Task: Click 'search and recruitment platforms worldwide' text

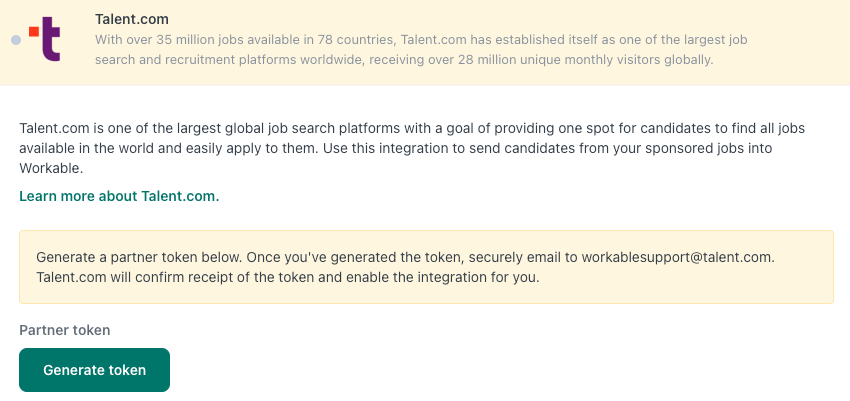Action: coord(230,60)
